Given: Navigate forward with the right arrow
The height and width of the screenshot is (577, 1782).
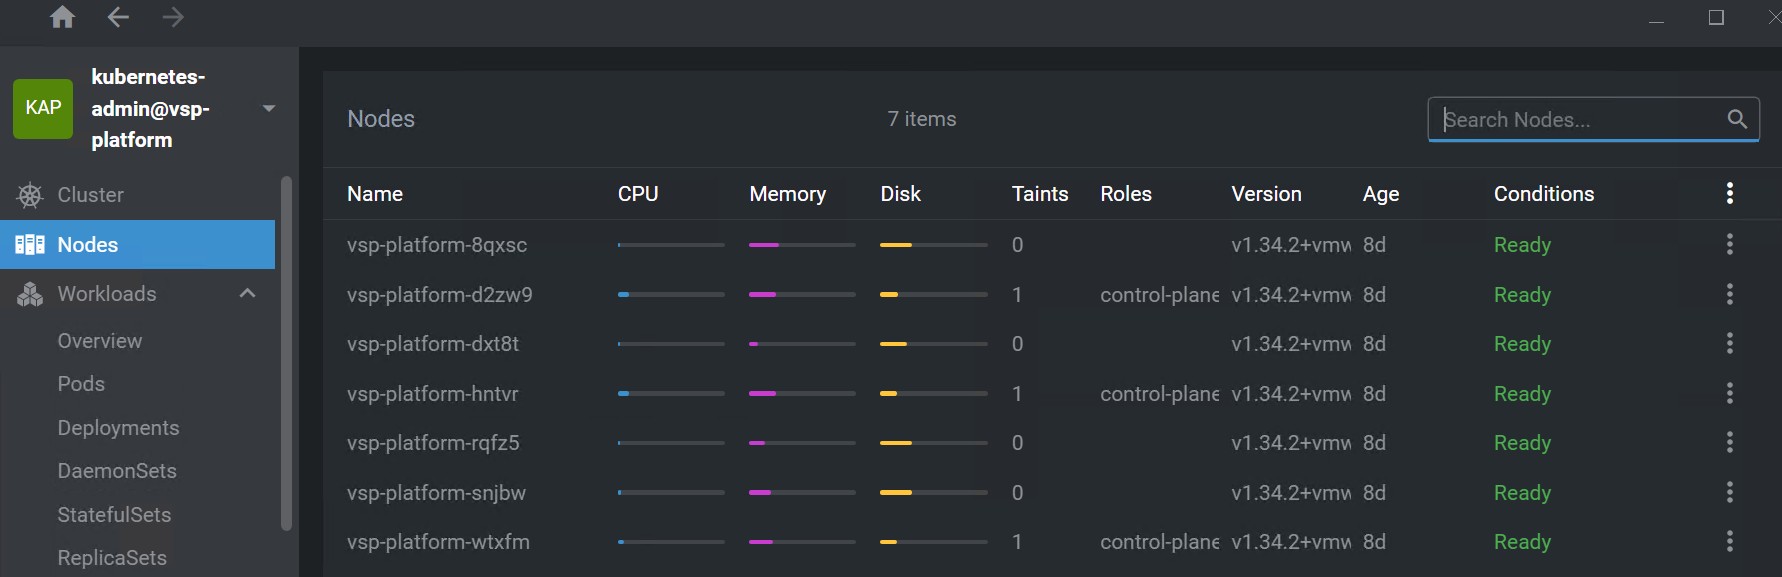Looking at the screenshot, I should coord(173,17).
